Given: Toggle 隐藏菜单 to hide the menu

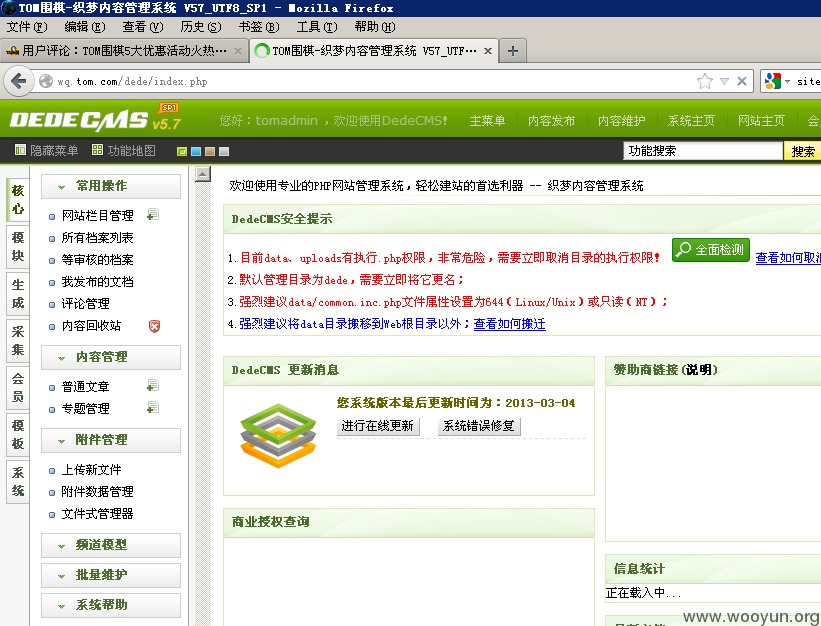Looking at the screenshot, I should [46, 151].
